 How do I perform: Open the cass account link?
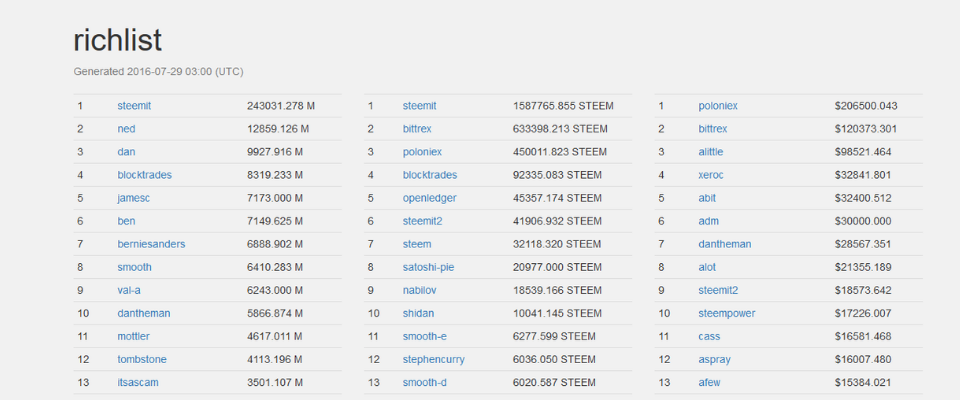(x=709, y=337)
